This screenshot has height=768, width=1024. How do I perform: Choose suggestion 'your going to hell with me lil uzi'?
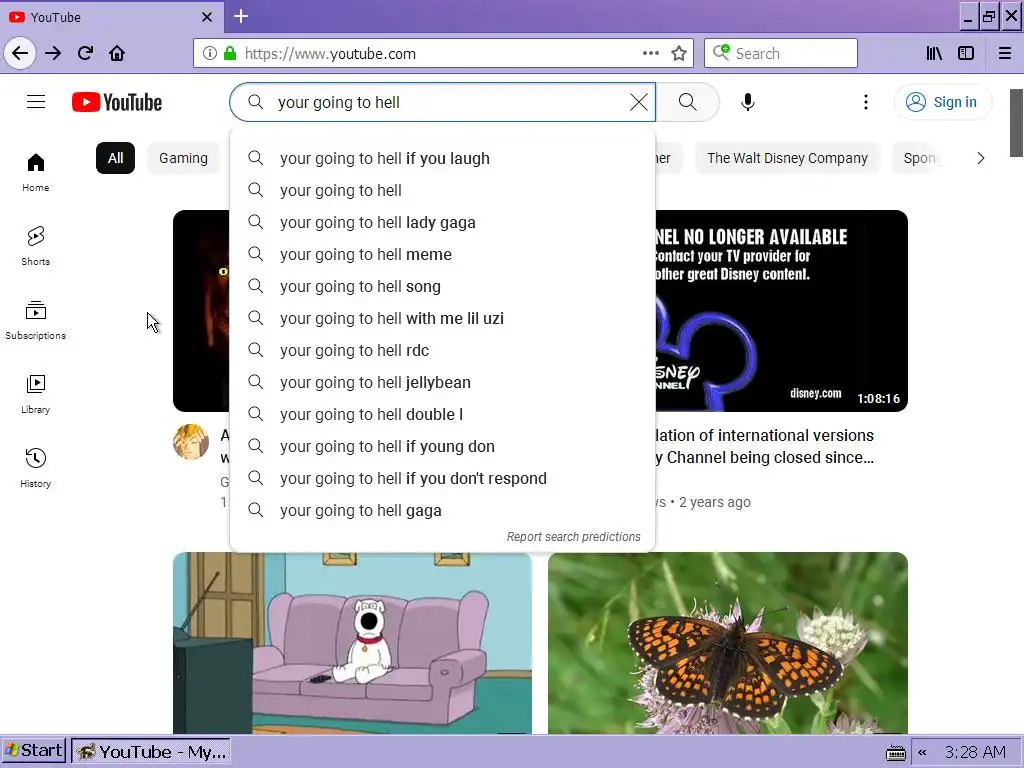(442, 318)
